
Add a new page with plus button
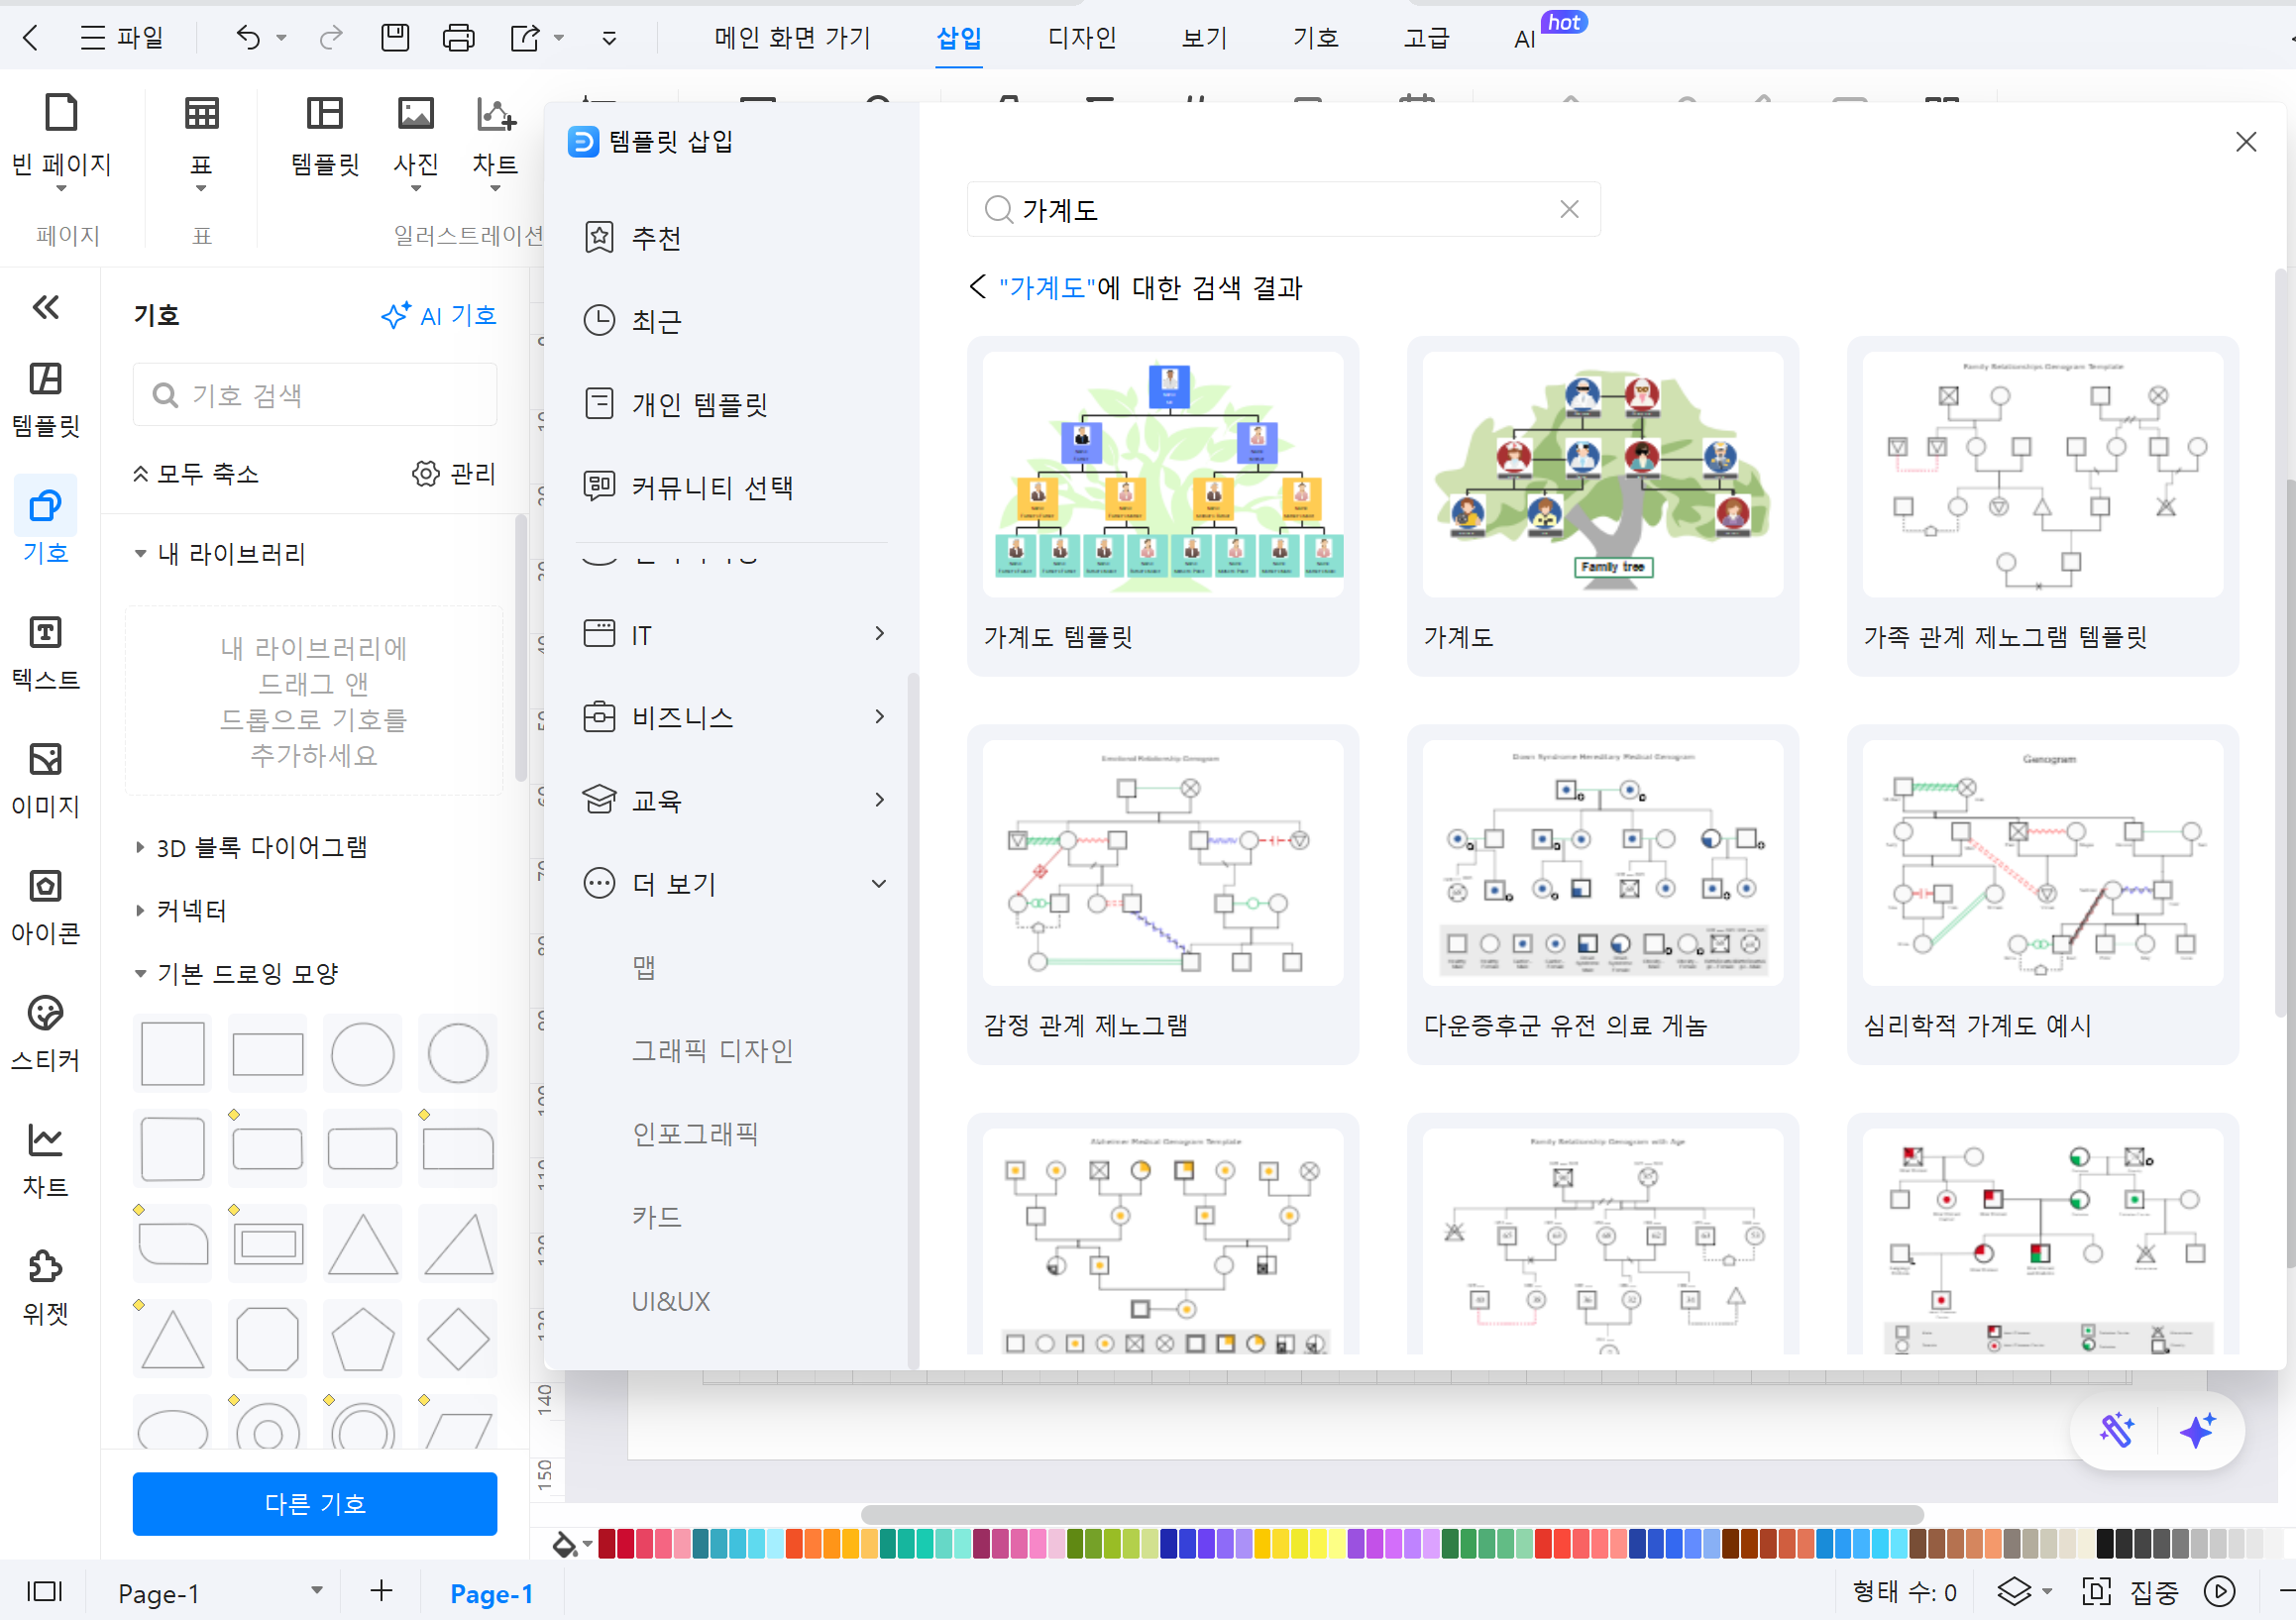381,1591
